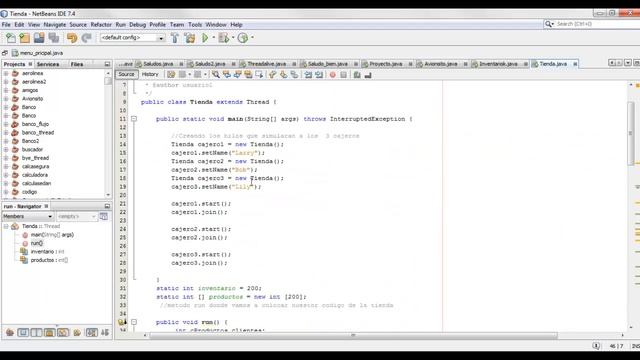The image size is (640, 360).
Task: Click the Find Next Occurrence icon
Action: 237,75
